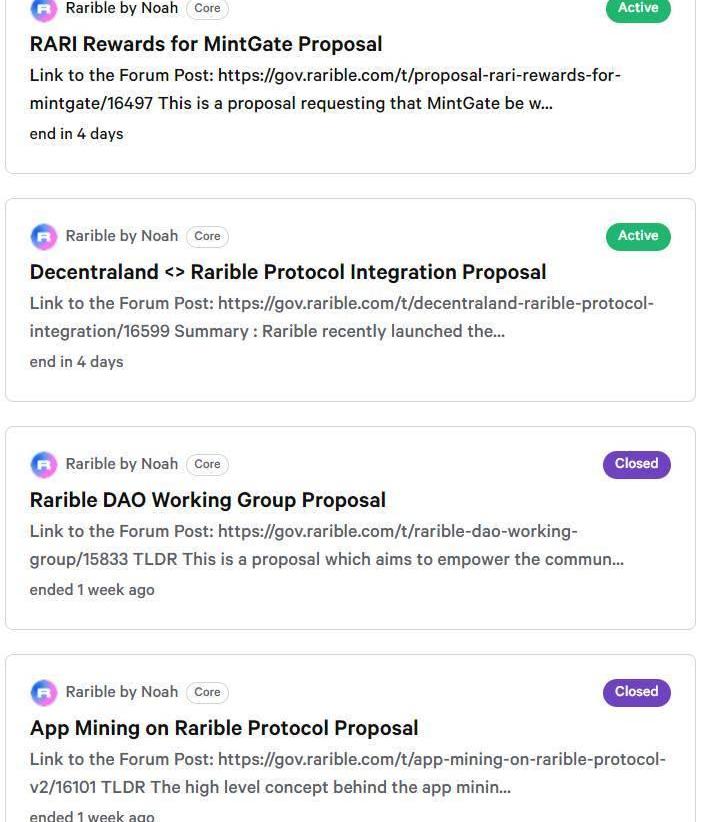Open the Rarible DAO Working Group Proposal title
Screen dimensions: 703x822
pos(208,500)
